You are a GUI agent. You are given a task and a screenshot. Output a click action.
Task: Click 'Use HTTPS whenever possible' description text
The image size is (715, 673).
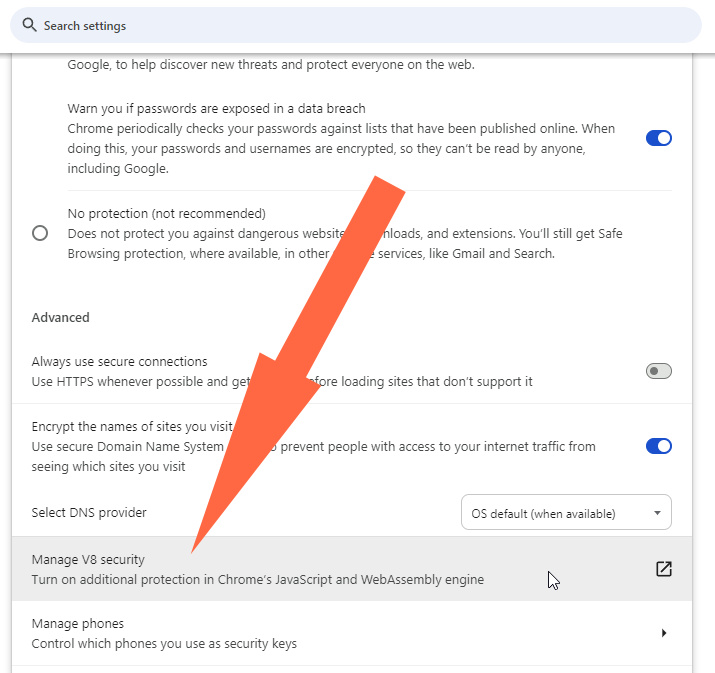click(x=282, y=382)
